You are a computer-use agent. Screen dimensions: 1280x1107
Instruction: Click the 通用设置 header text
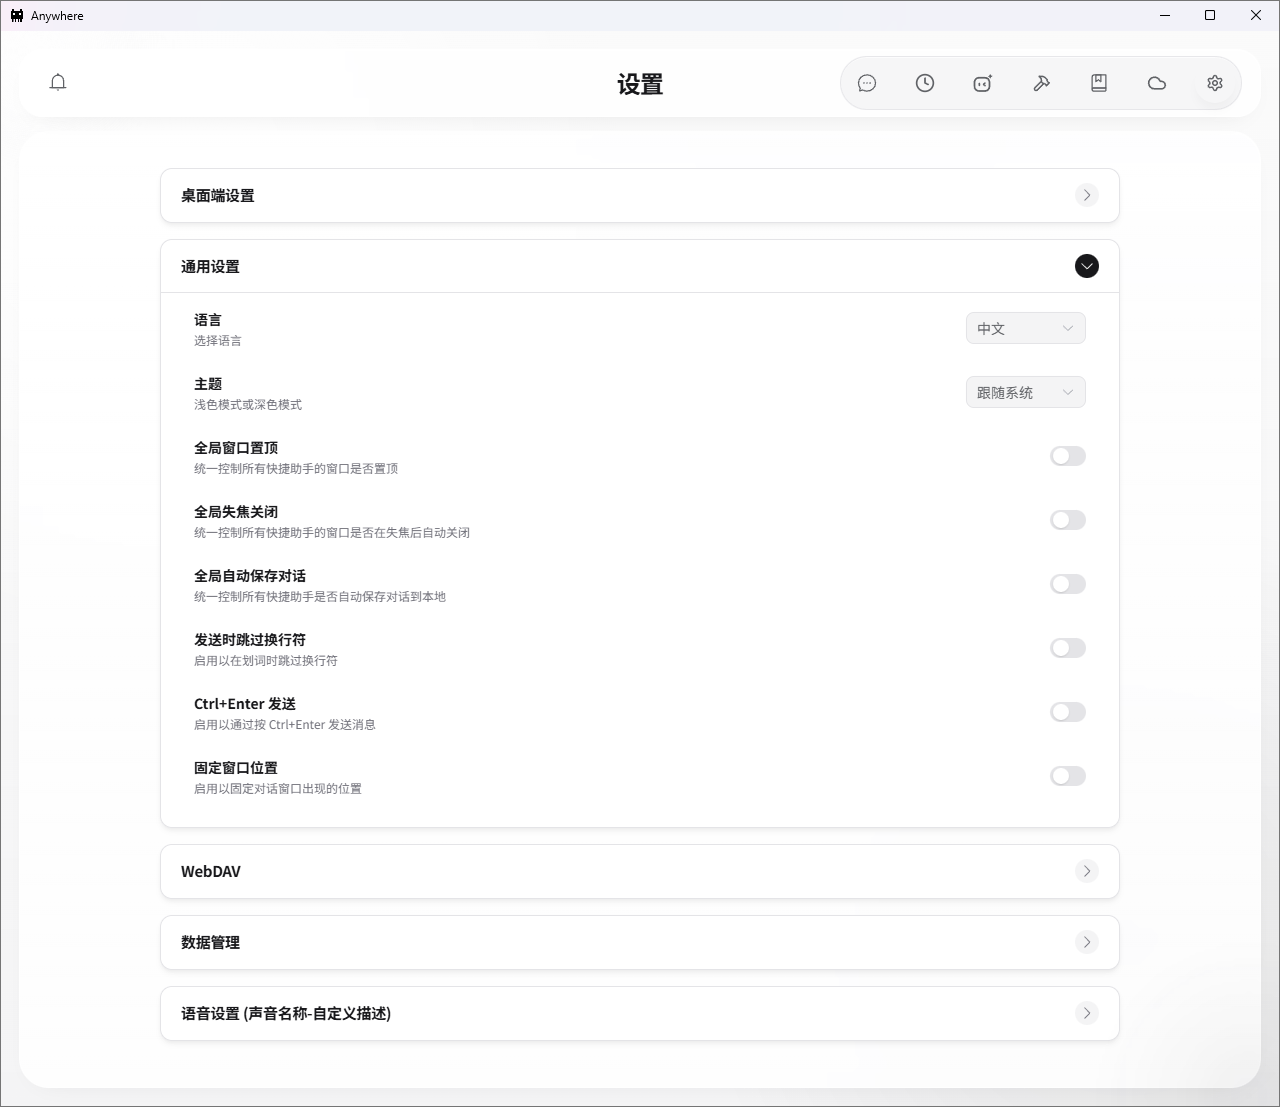point(210,267)
